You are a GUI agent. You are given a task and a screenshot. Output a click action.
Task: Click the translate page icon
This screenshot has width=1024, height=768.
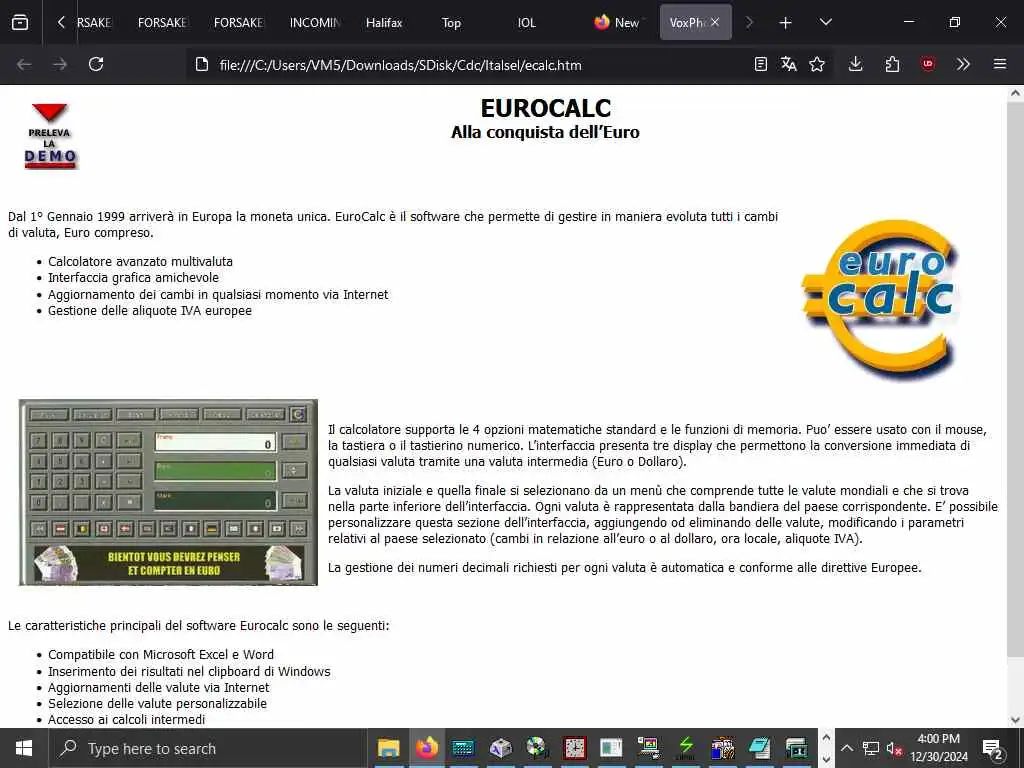tap(788, 64)
